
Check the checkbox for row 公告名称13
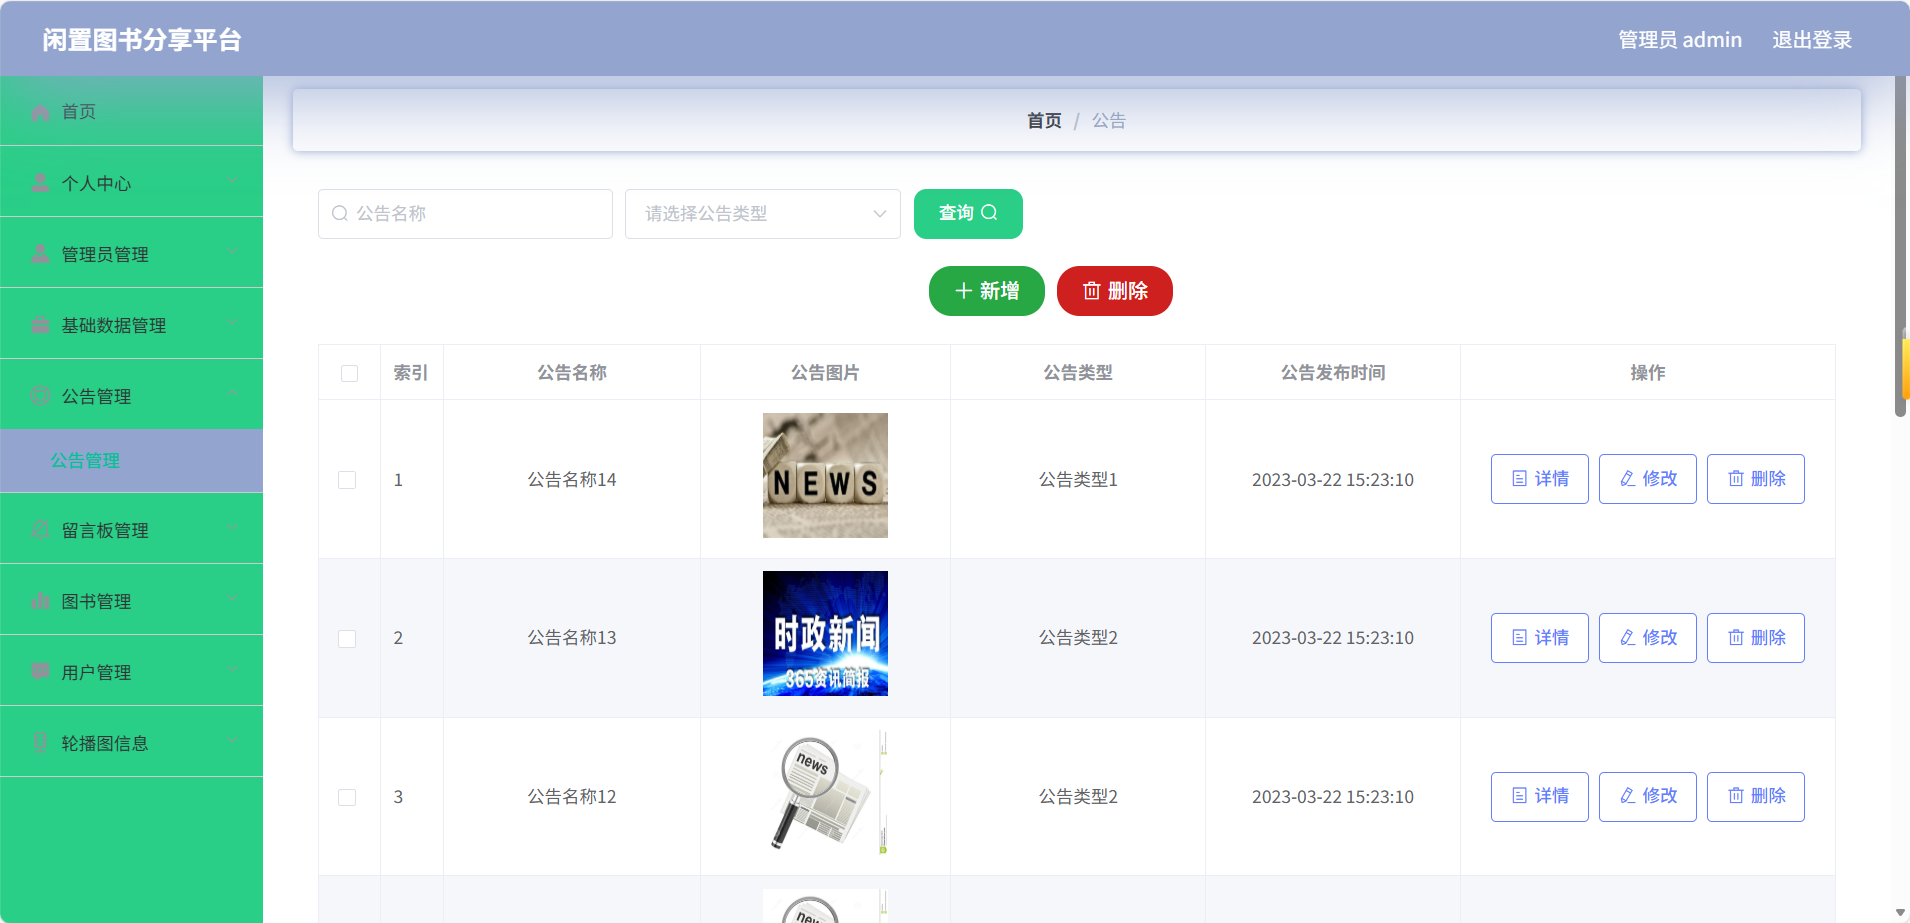pyautogui.click(x=347, y=638)
